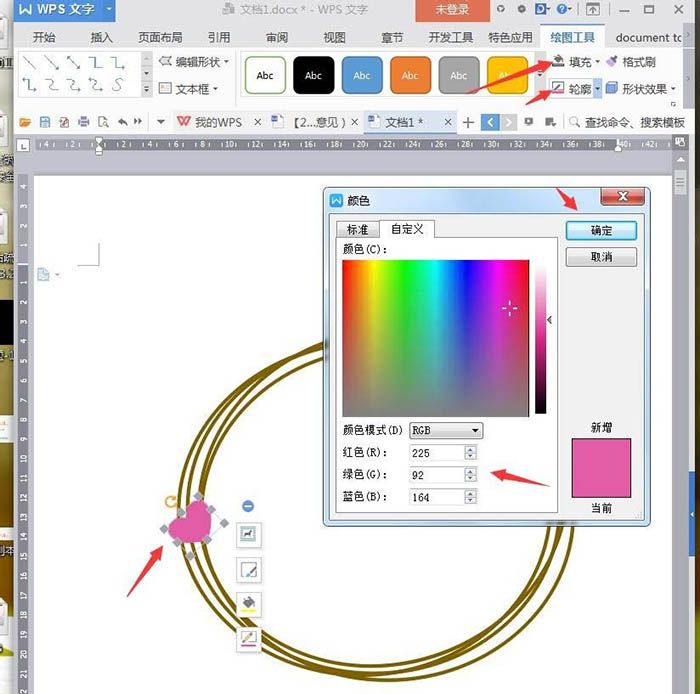
Task: Open the 轮廓 outline dropdown arrow
Action: (597, 89)
